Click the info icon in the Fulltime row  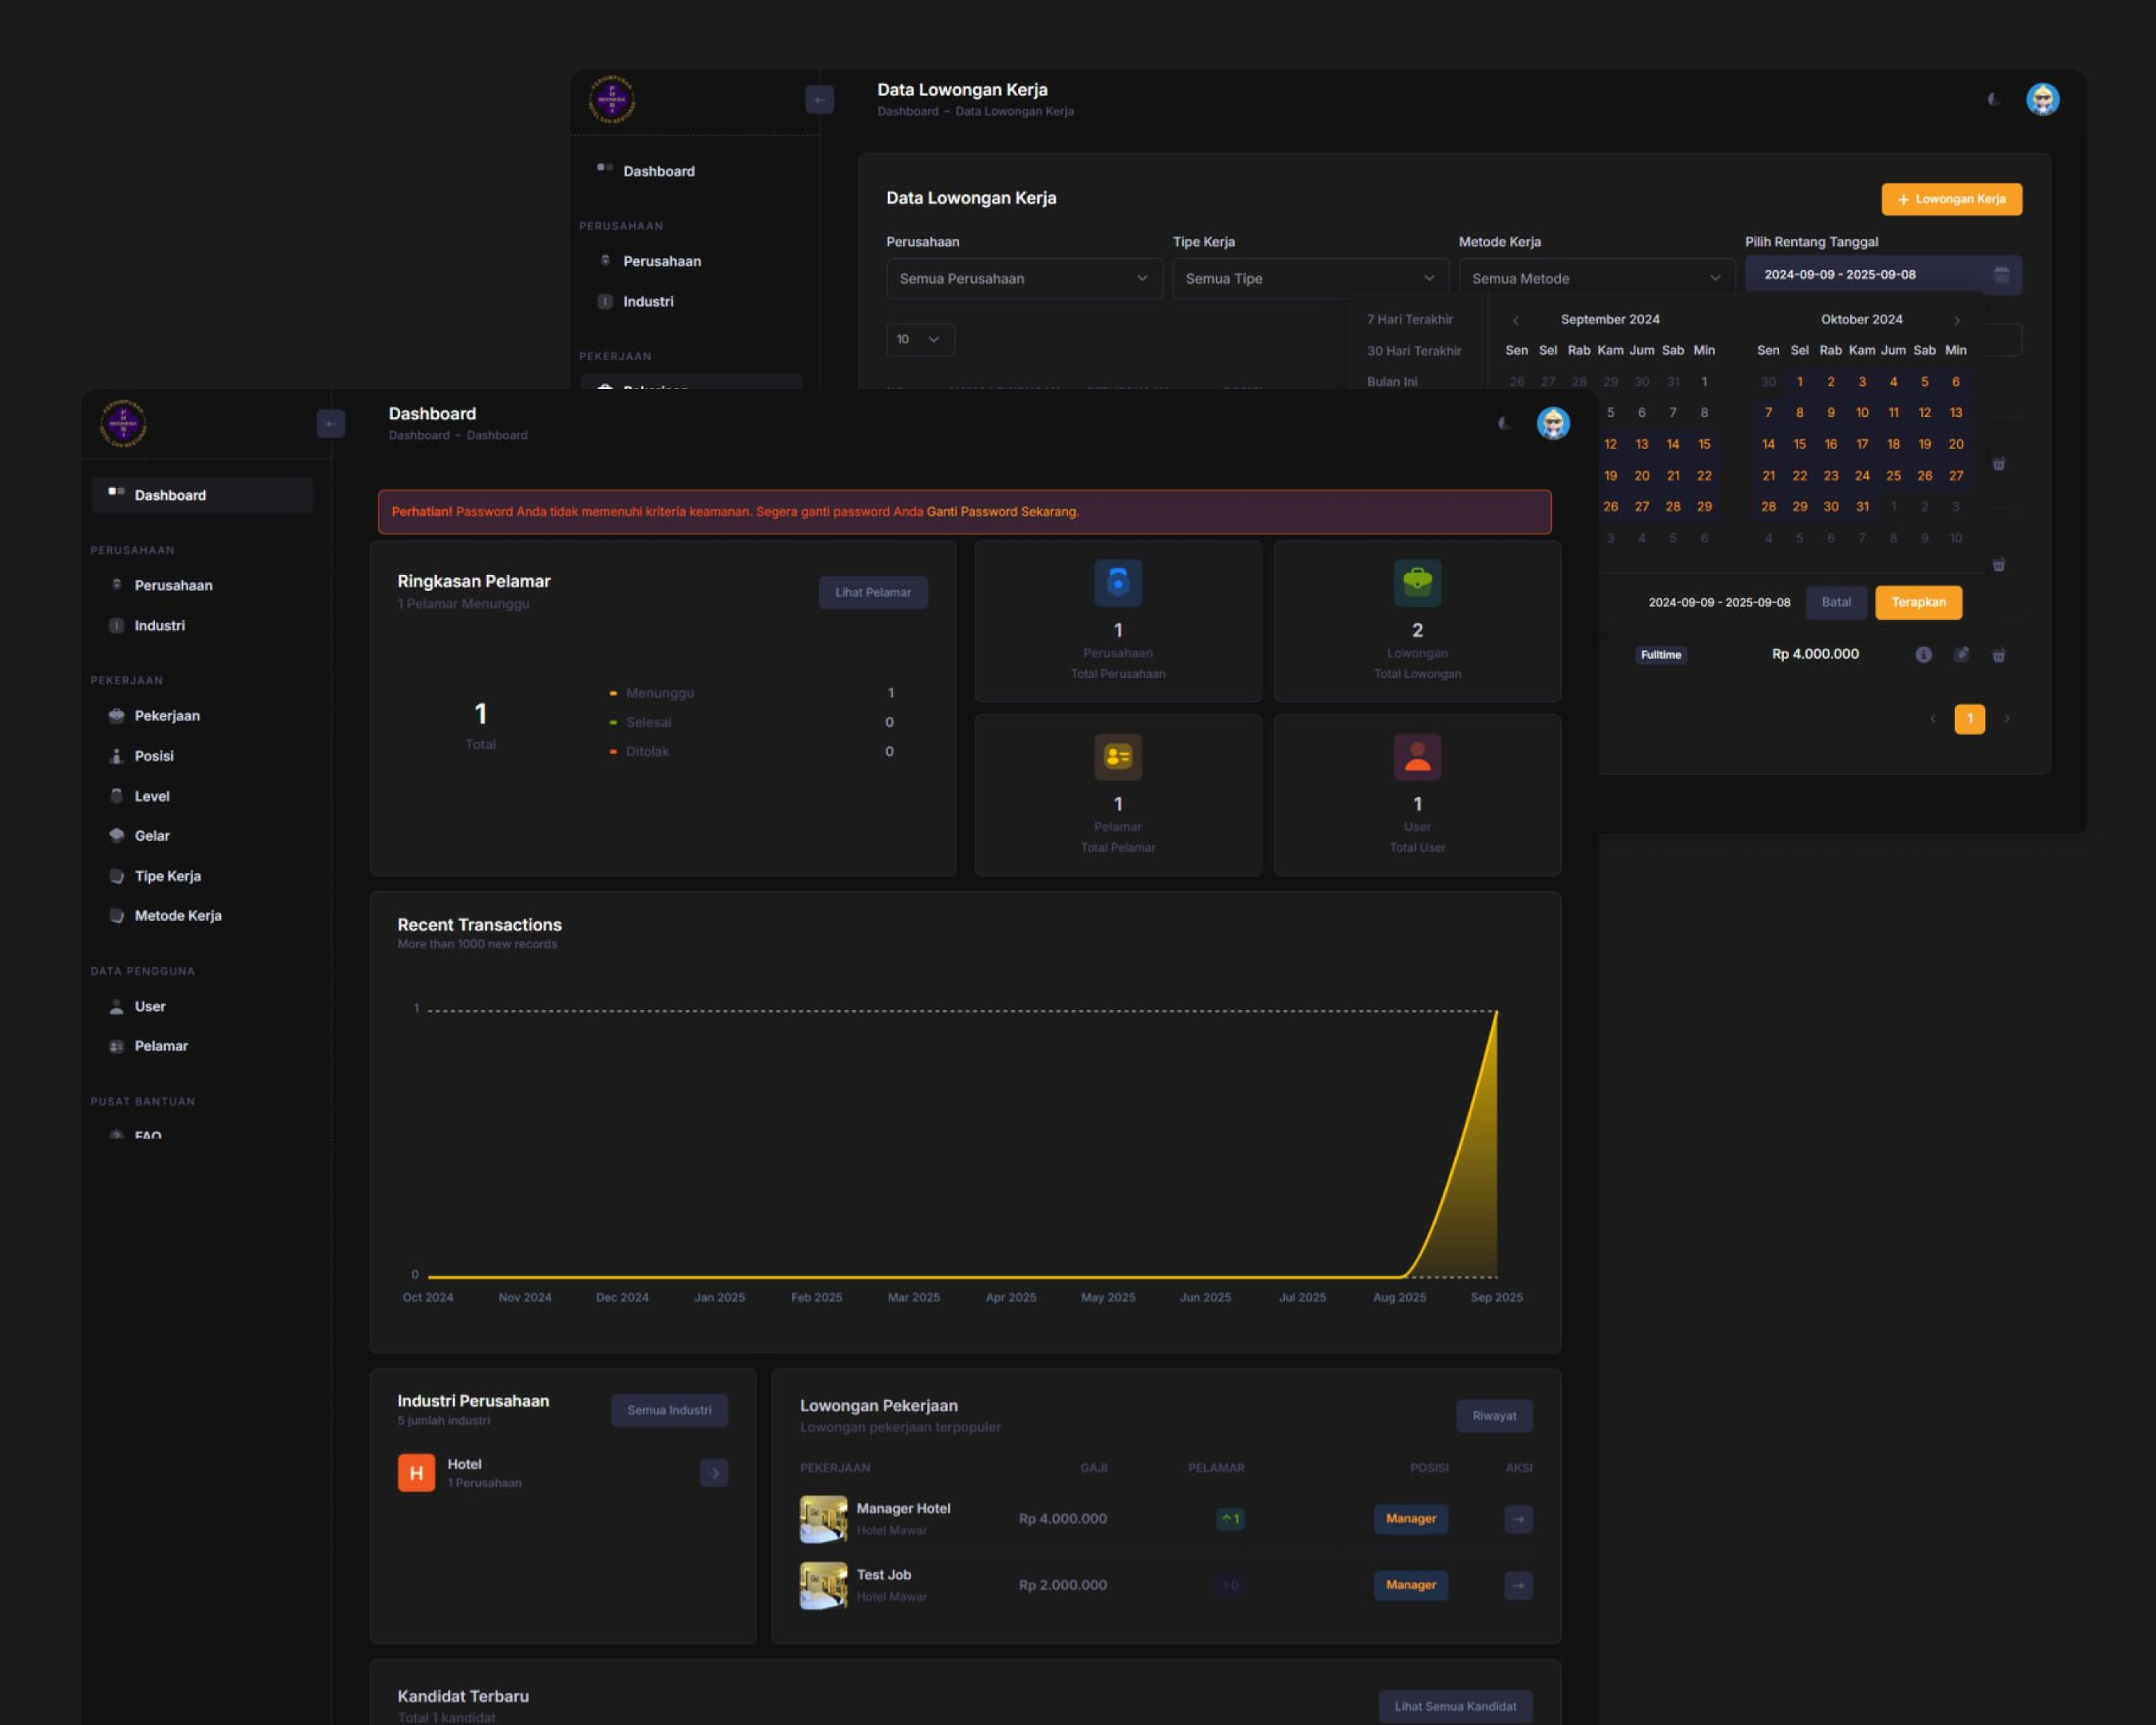point(1923,655)
